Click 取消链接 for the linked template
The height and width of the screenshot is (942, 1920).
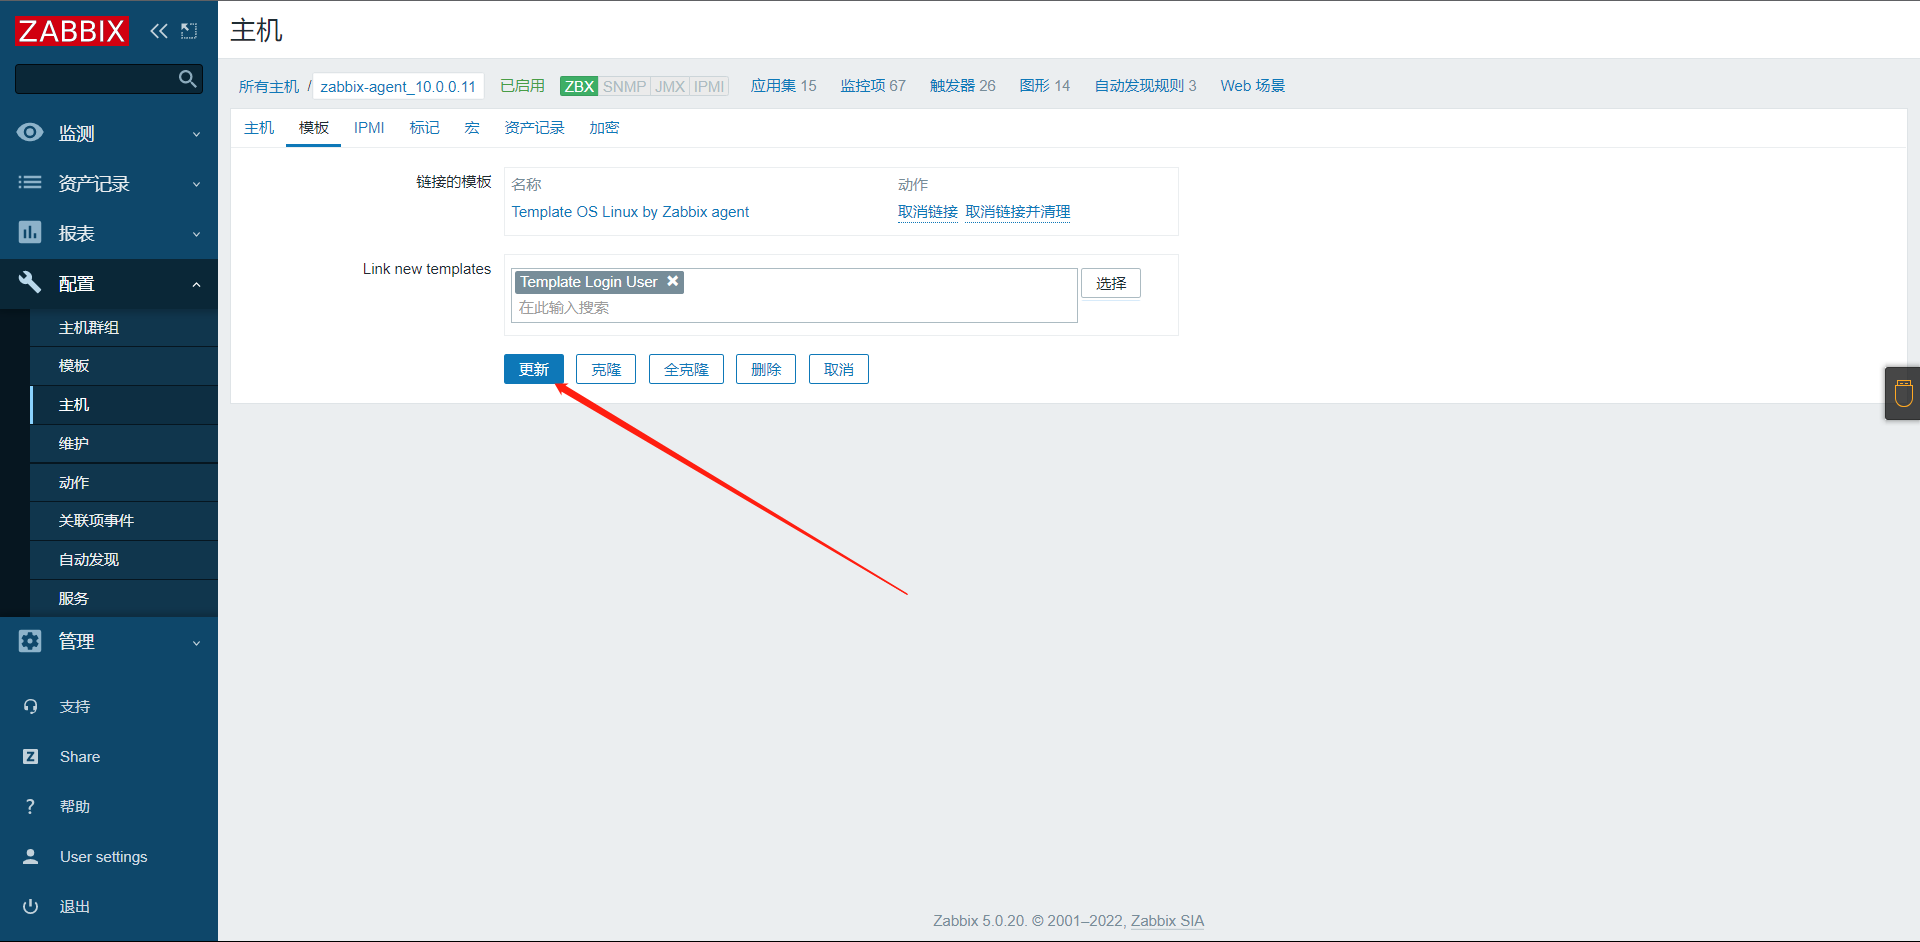tap(928, 212)
